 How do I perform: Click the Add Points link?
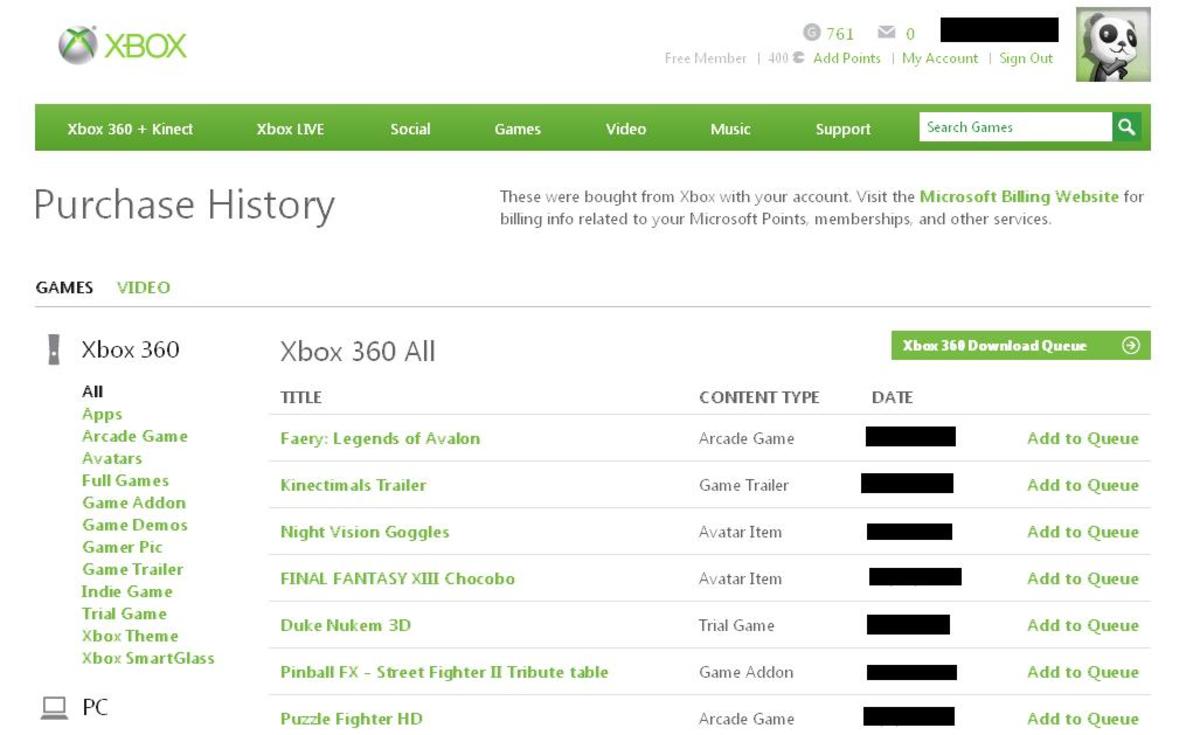pos(847,58)
